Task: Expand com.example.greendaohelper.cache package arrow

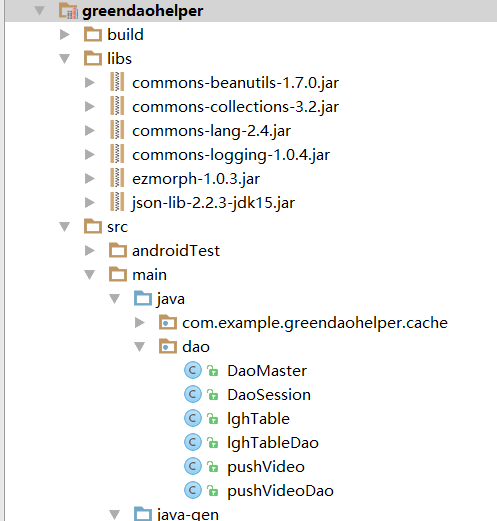Action: 140,322
